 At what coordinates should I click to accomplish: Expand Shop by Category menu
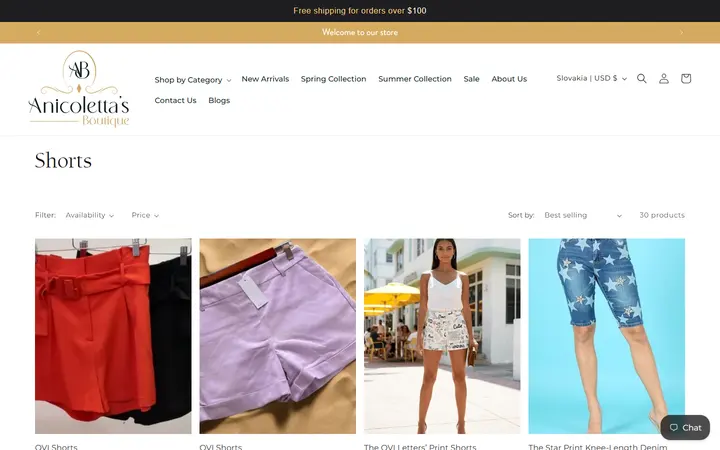tap(193, 80)
